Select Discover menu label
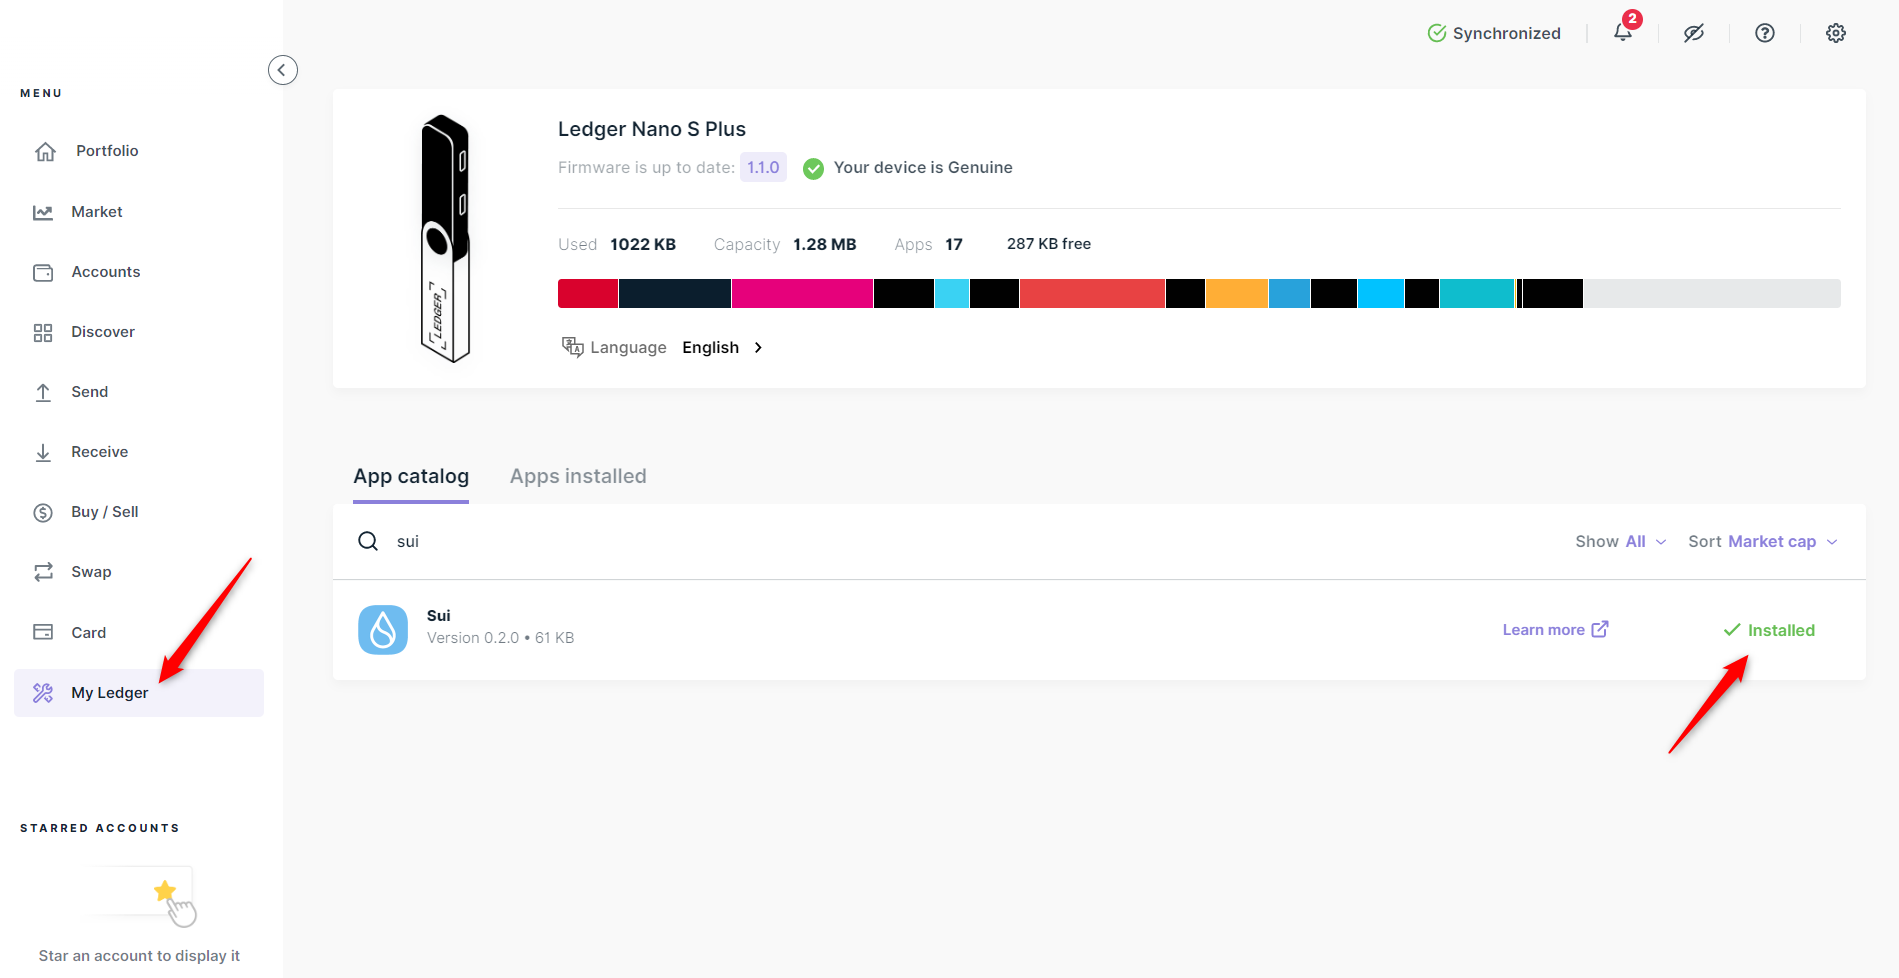 coord(103,332)
